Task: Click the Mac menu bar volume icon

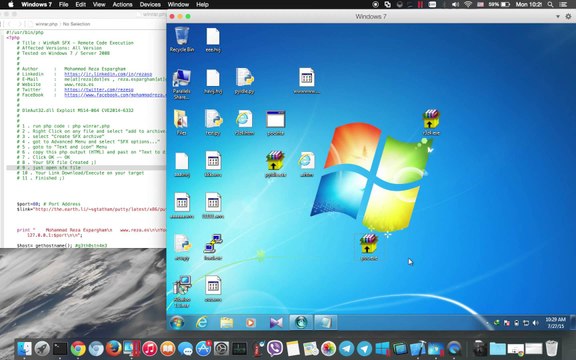Action: coord(456,4)
